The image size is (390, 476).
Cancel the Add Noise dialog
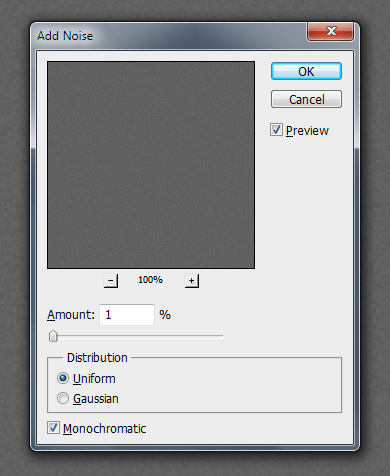click(x=306, y=99)
